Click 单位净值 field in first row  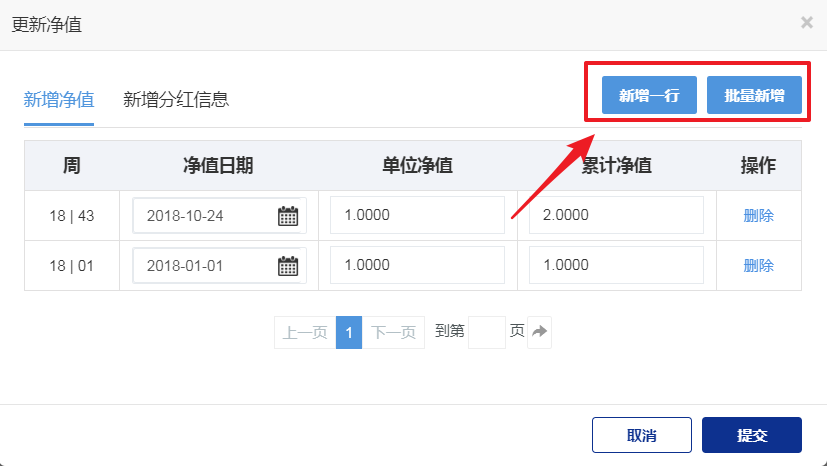[x=417, y=215]
